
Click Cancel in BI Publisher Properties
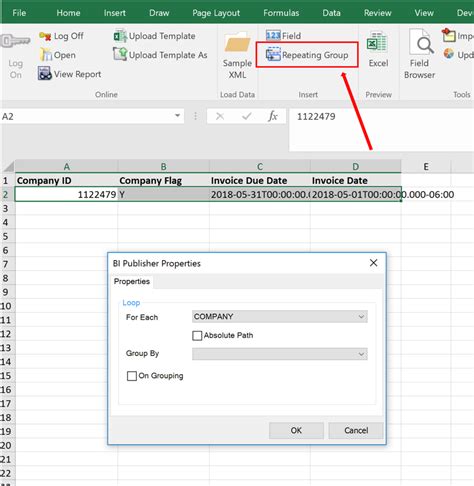[356, 430]
